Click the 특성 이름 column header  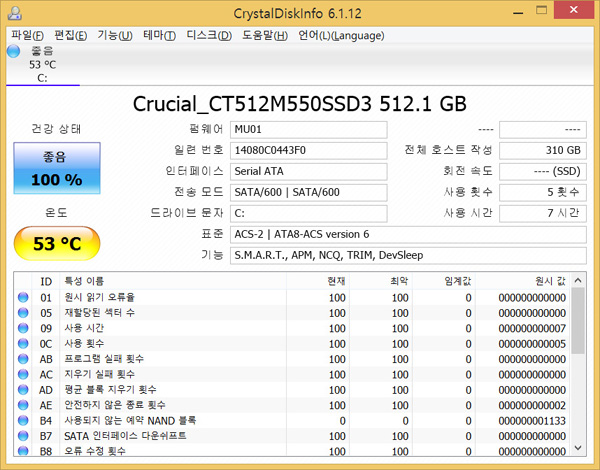(173, 281)
